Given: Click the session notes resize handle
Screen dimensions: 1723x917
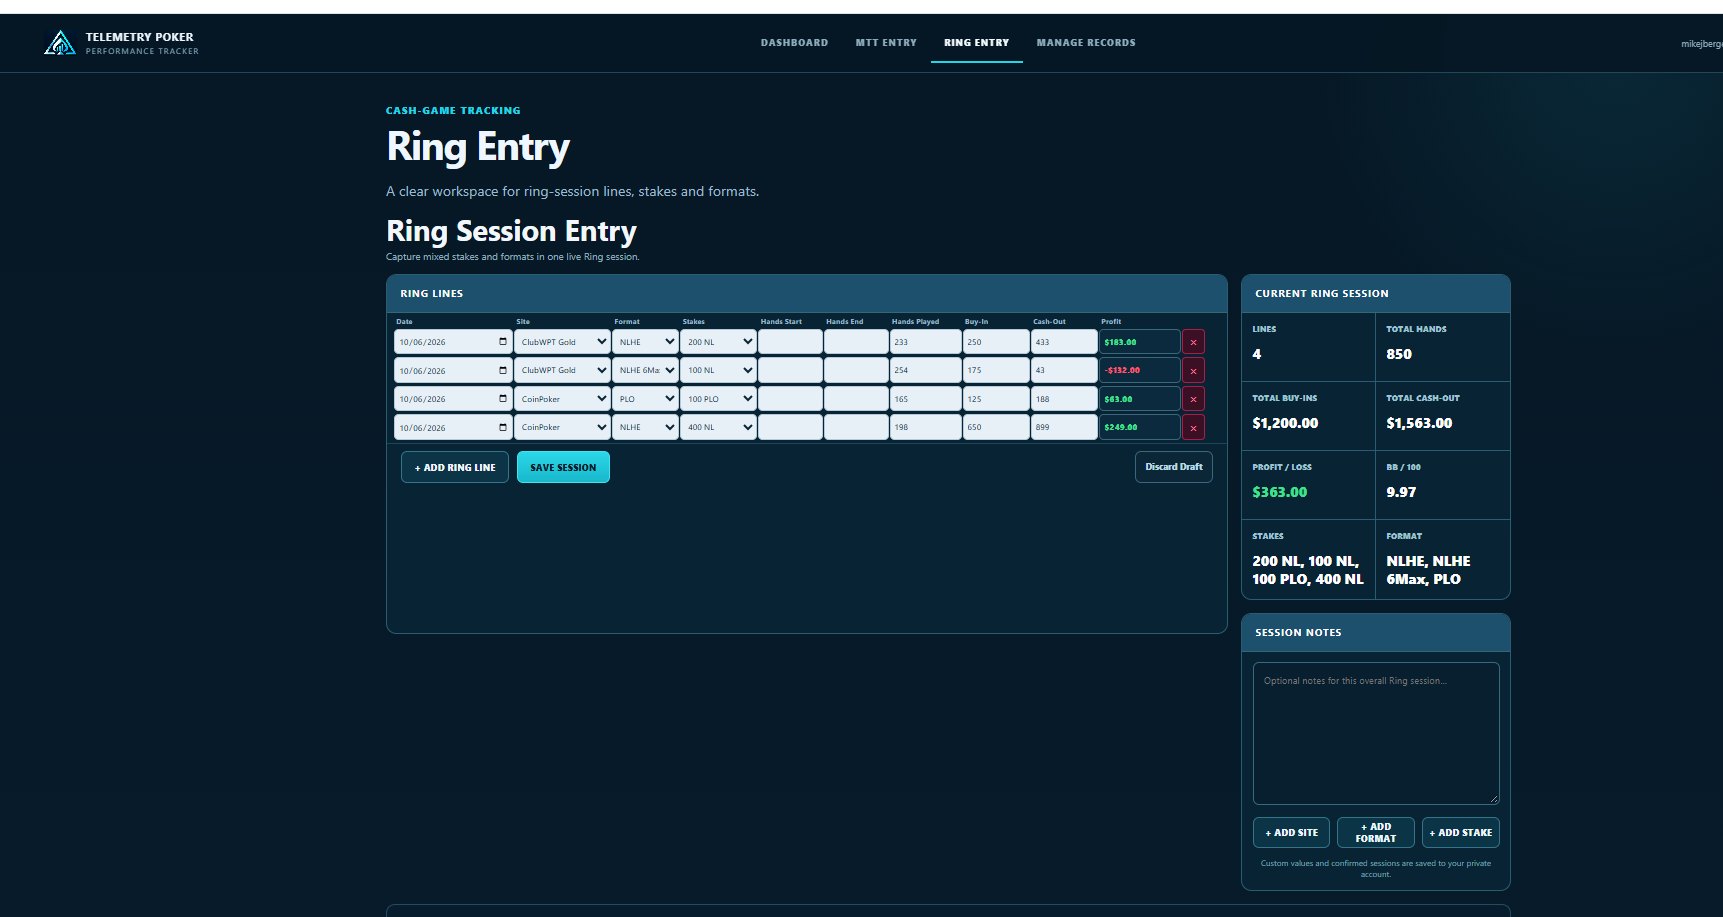Looking at the screenshot, I should click(1494, 799).
